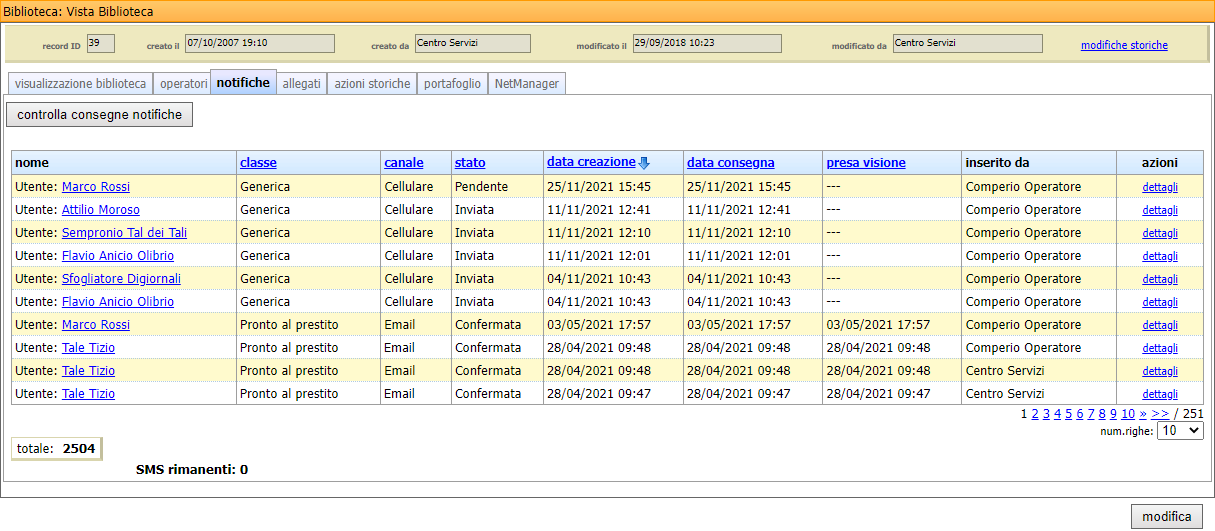Image resolution: width=1215 pixels, height=531 pixels.
Task: Open the num.righe rows dropdown
Action: (1179, 431)
